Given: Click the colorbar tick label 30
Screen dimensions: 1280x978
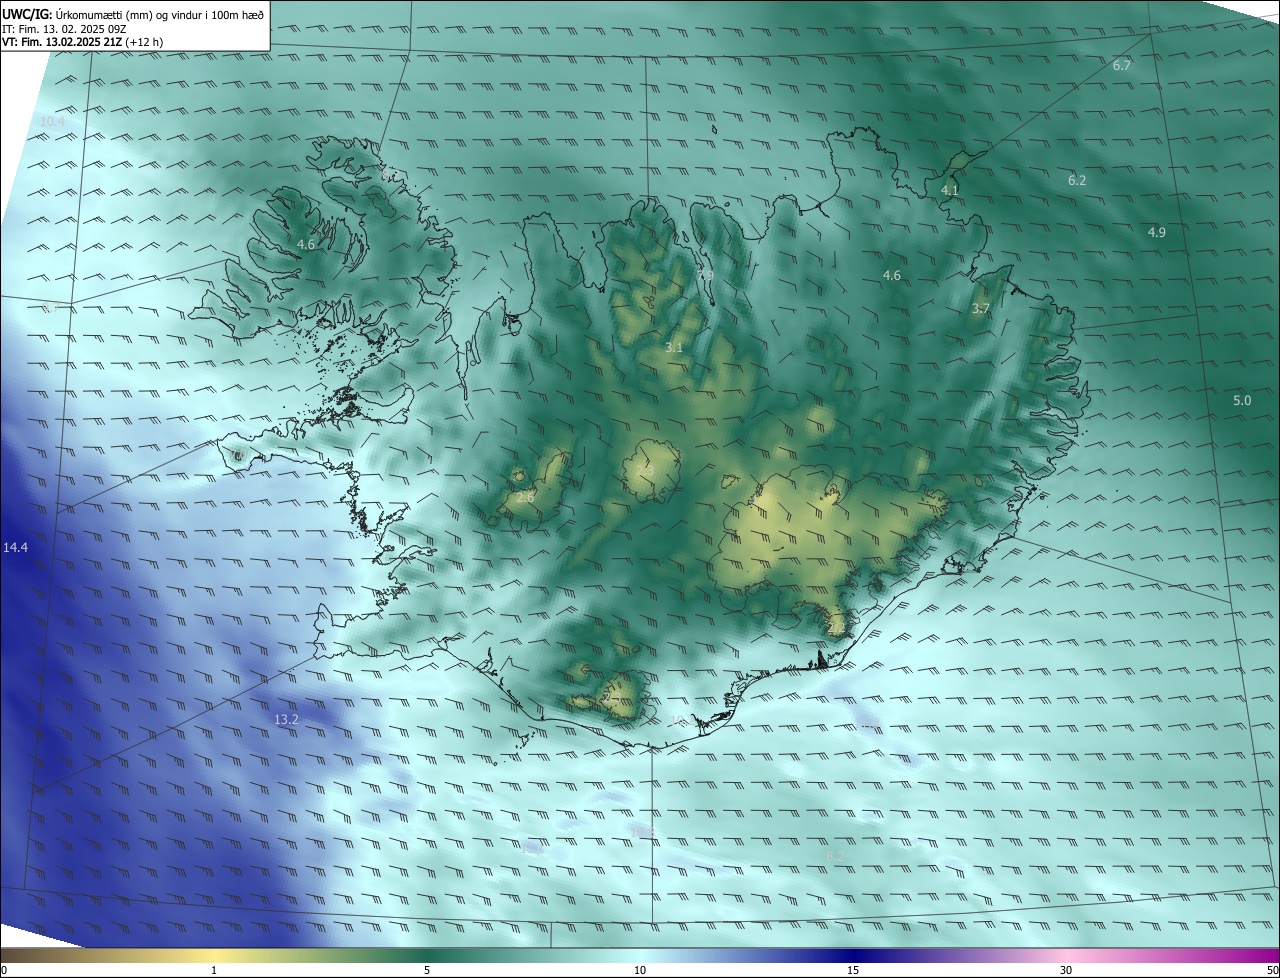Looking at the screenshot, I should pos(1066,971).
